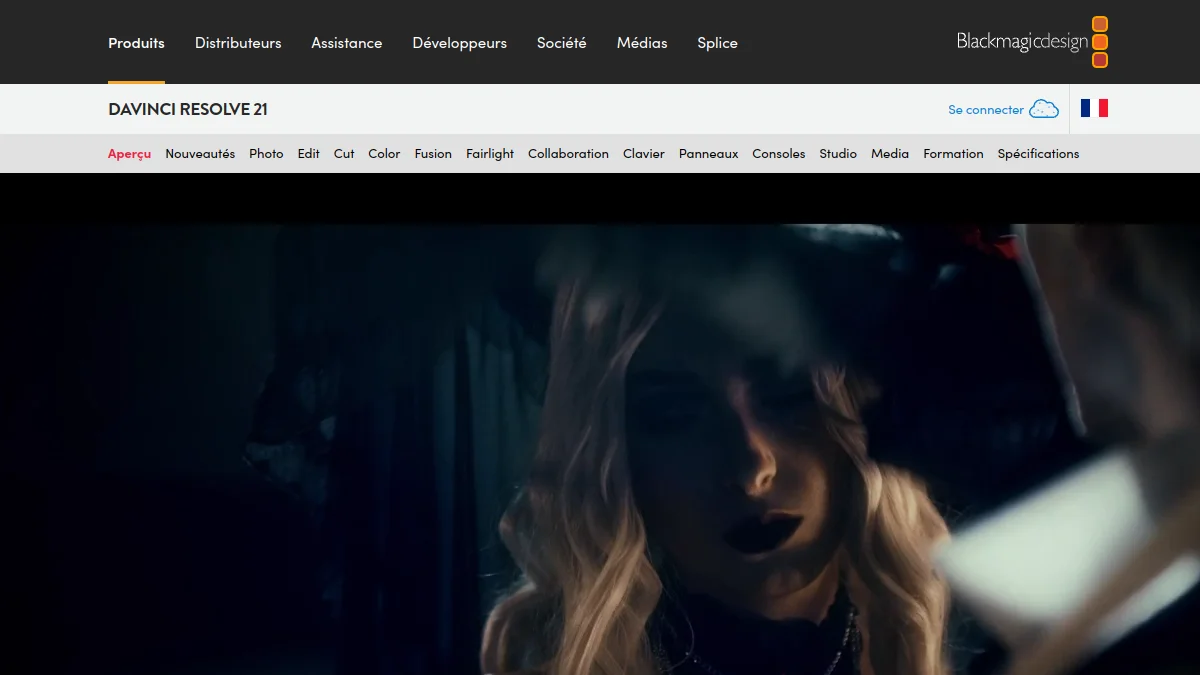The height and width of the screenshot is (675, 1200).
Task: Switch to the Nouveautés tab
Action: pyautogui.click(x=200, y=154)
